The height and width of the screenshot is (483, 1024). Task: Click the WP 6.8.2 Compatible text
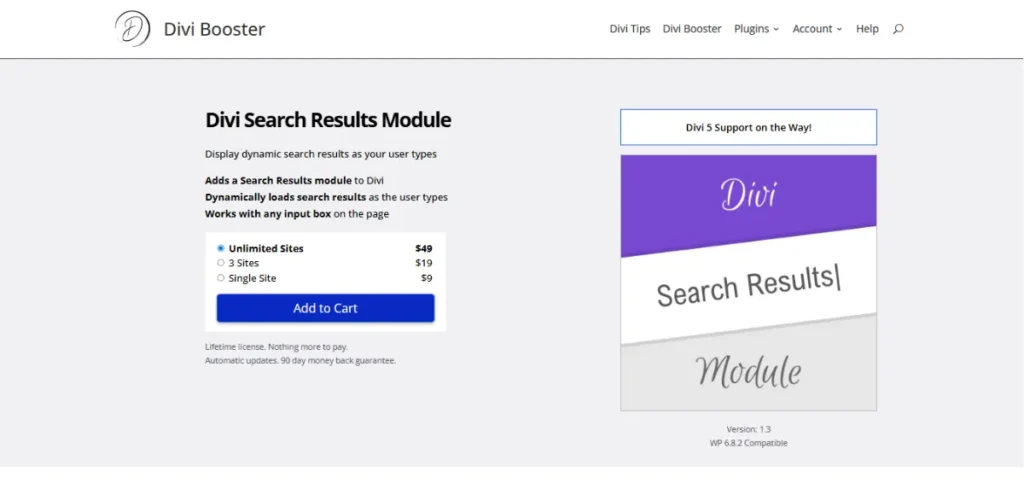tap(748, 443)
